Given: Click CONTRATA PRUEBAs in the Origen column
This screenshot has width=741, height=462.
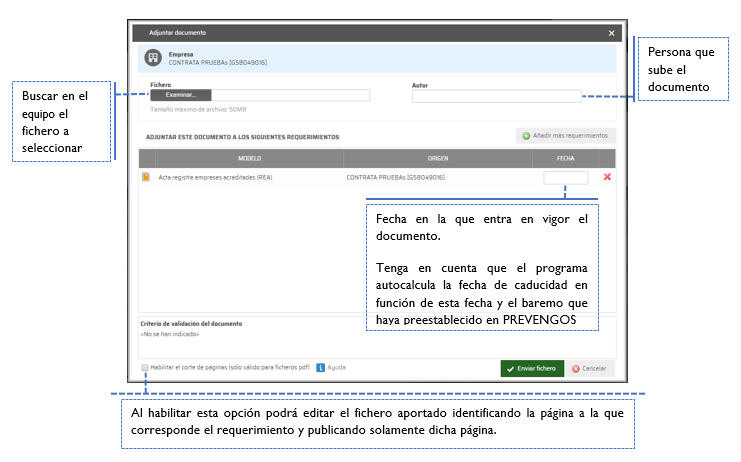Looking at the screenshot, I should coord(395,177).
